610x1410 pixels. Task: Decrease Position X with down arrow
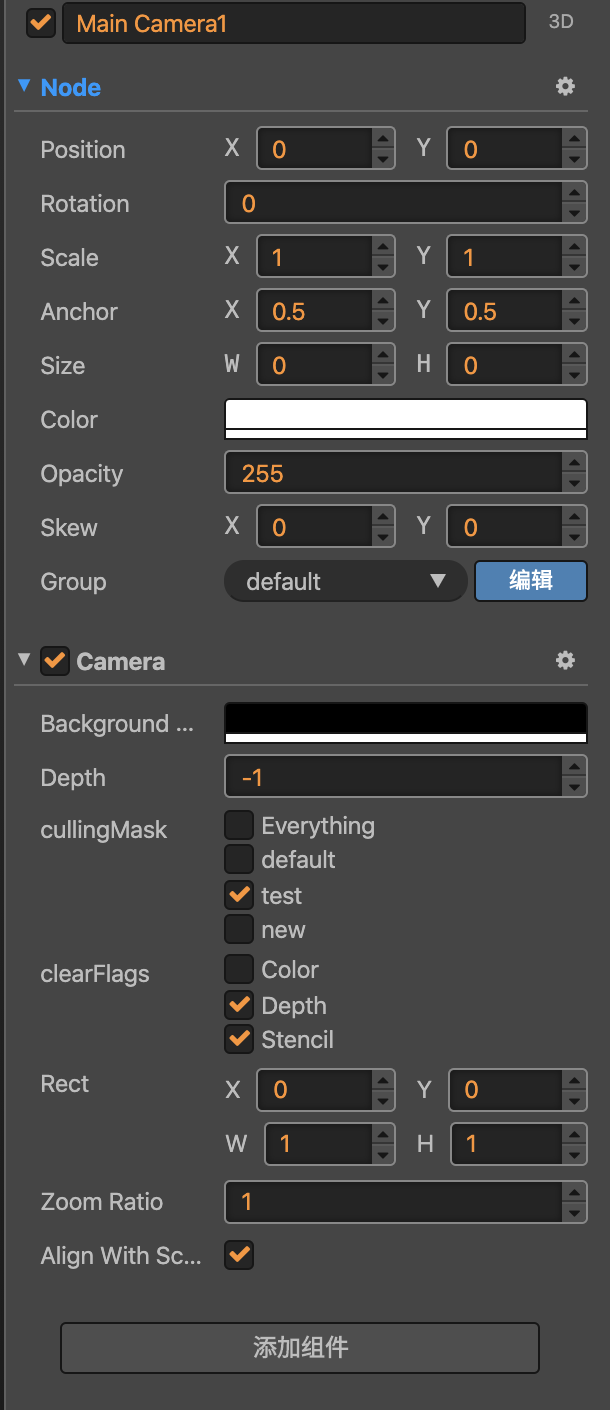[x=383, y=160]
